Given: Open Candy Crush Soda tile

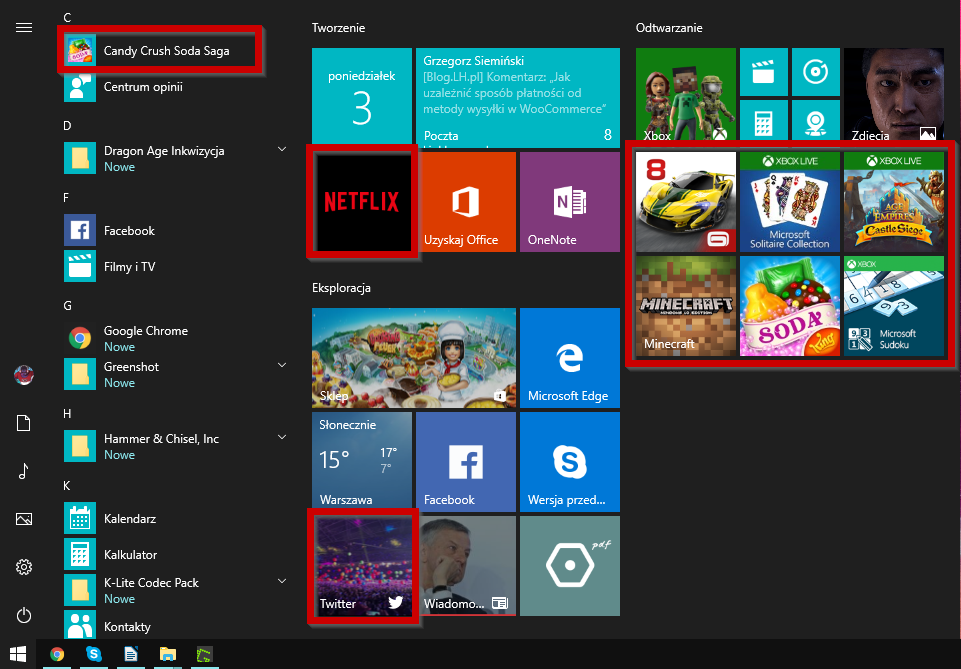Looking at the screenshot, I should [790, 306].
